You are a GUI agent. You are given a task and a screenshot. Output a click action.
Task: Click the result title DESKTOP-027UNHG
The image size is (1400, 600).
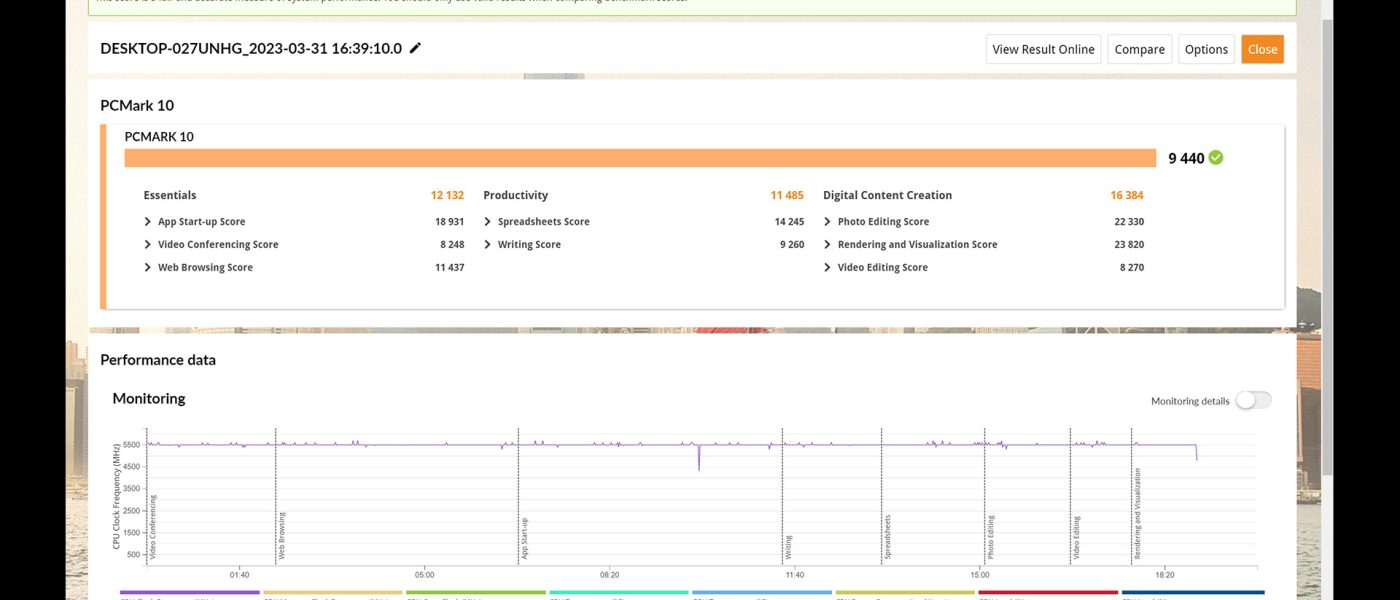pyautogui.click(x=251, y=48)
